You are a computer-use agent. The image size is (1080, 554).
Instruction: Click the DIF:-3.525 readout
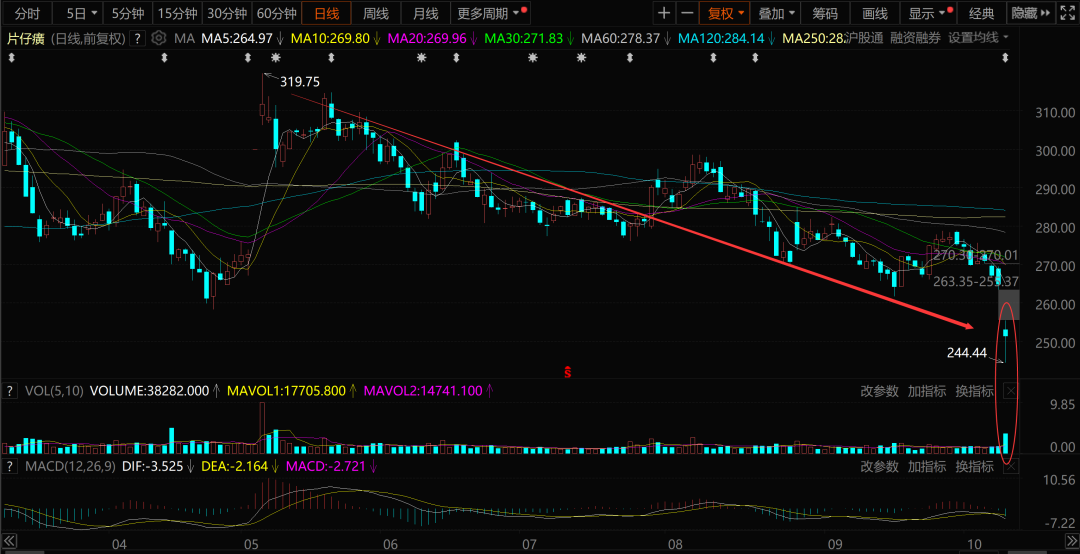point(152,466)
